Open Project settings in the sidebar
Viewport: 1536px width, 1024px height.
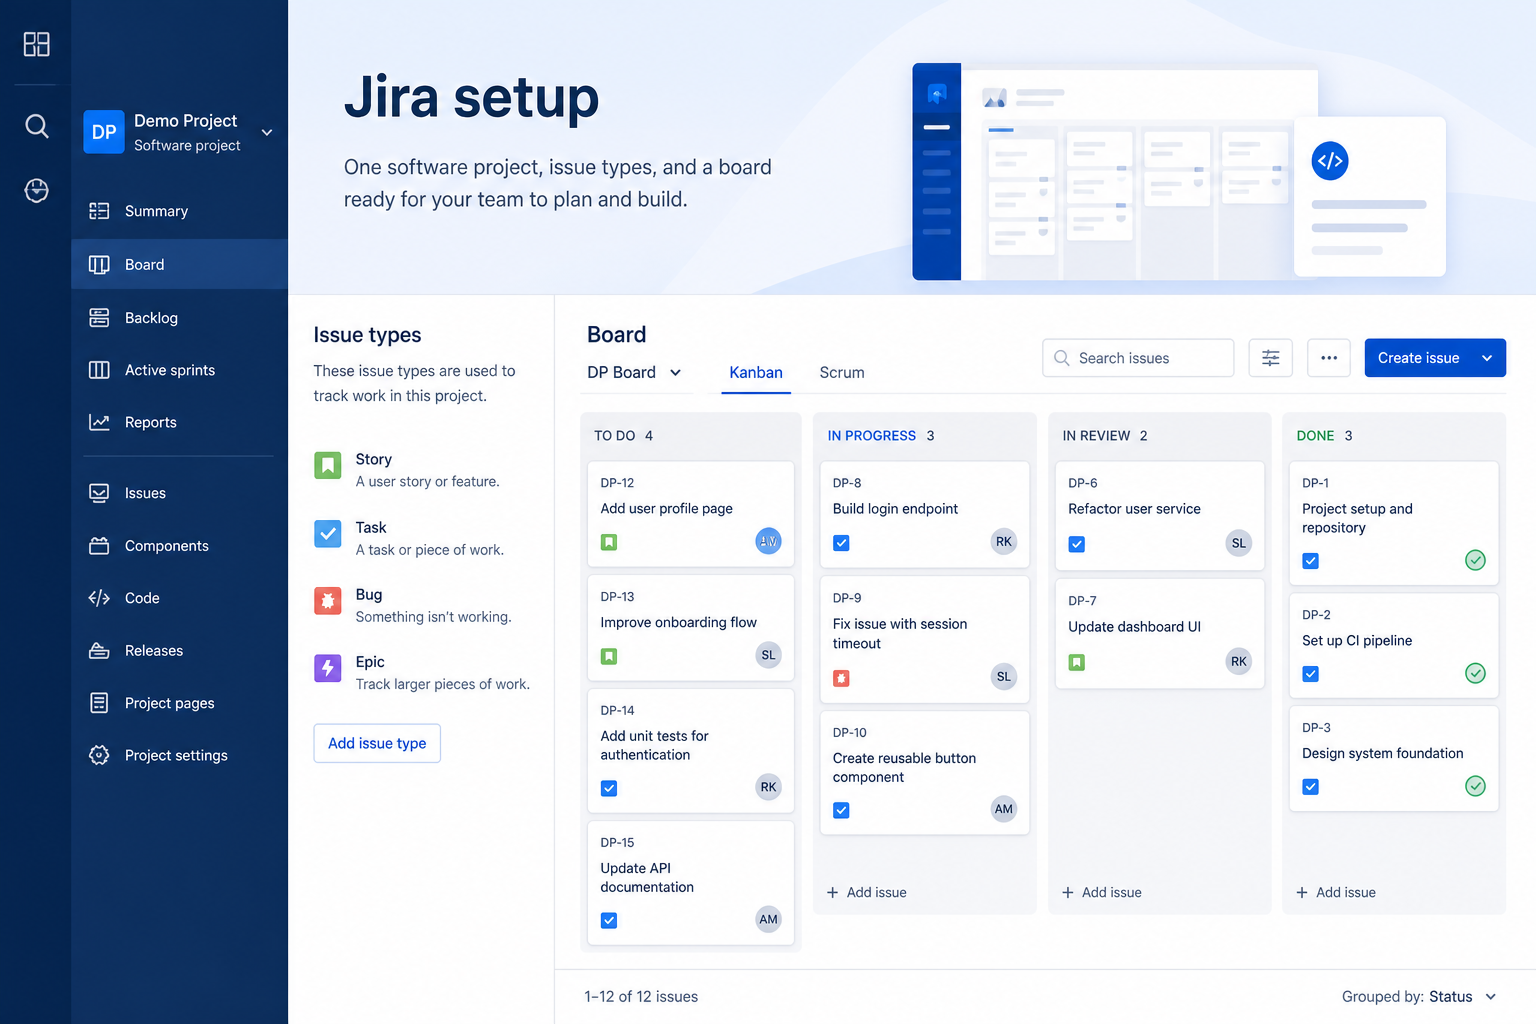pos(180,755)
